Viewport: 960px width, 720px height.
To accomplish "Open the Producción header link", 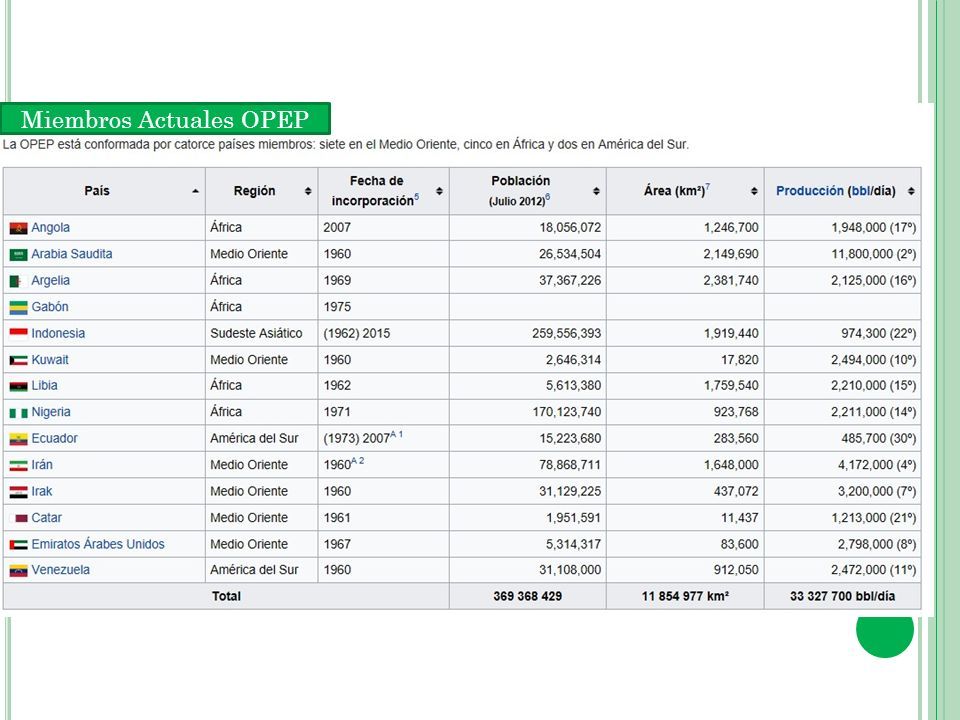I will [809, 191].
